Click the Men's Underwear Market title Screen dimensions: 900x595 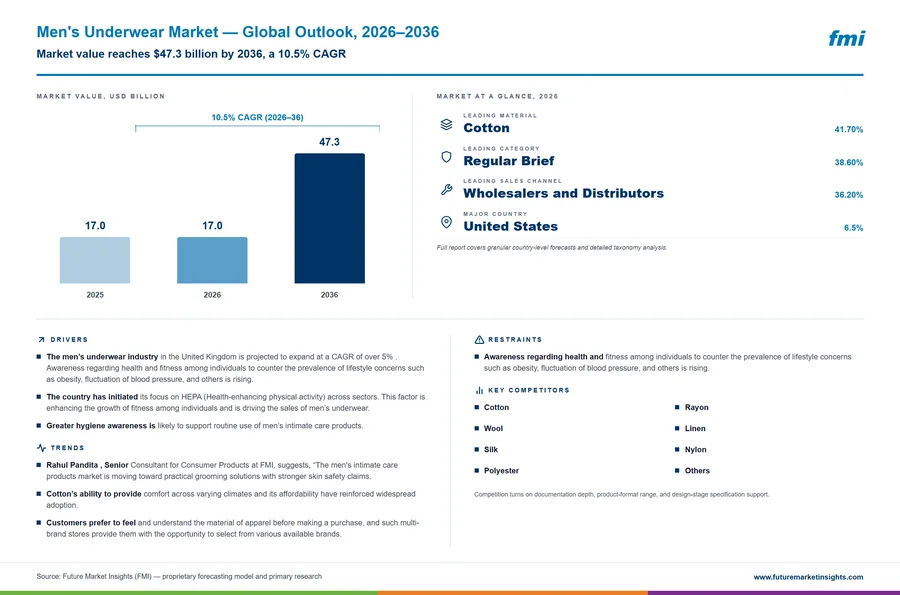[238, 32]
